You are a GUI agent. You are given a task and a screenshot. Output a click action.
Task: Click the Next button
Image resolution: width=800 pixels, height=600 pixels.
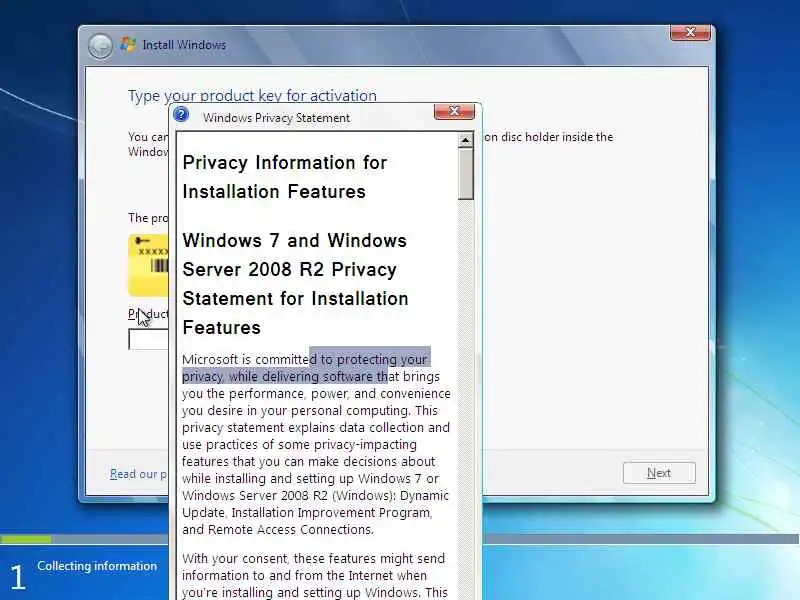tap(659, 473)
